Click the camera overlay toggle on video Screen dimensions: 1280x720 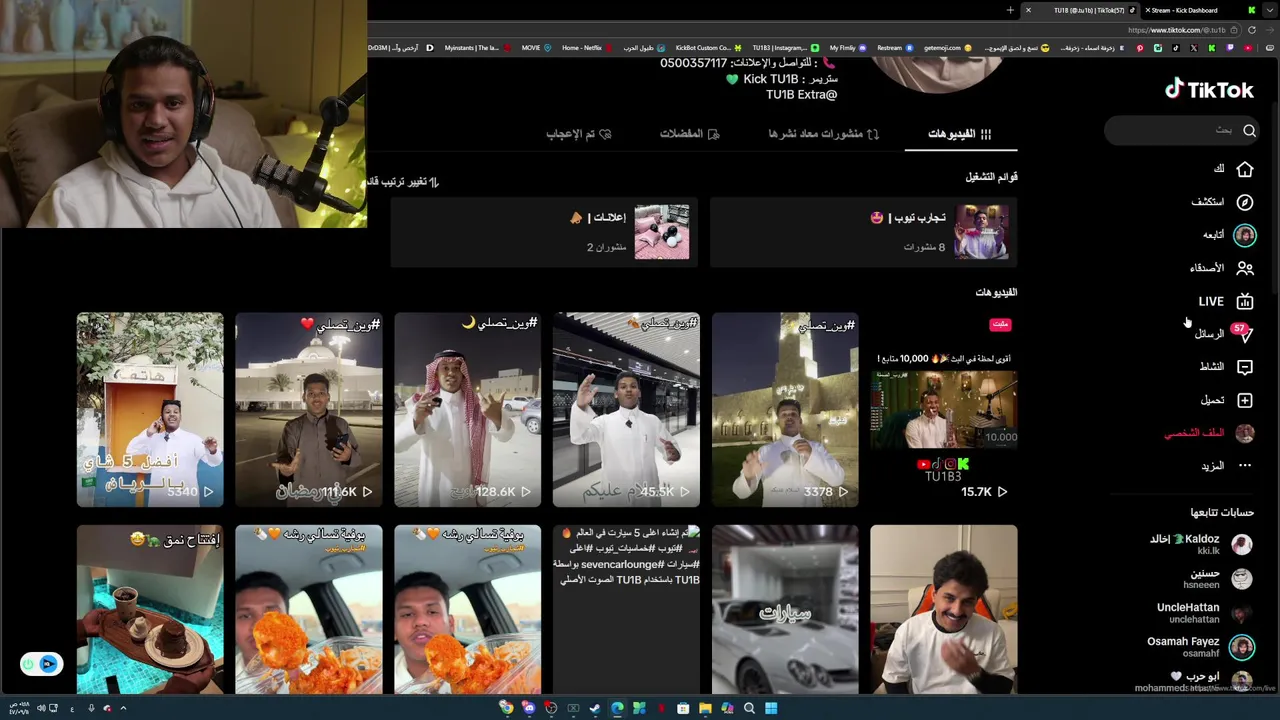(x=41, y=664)
